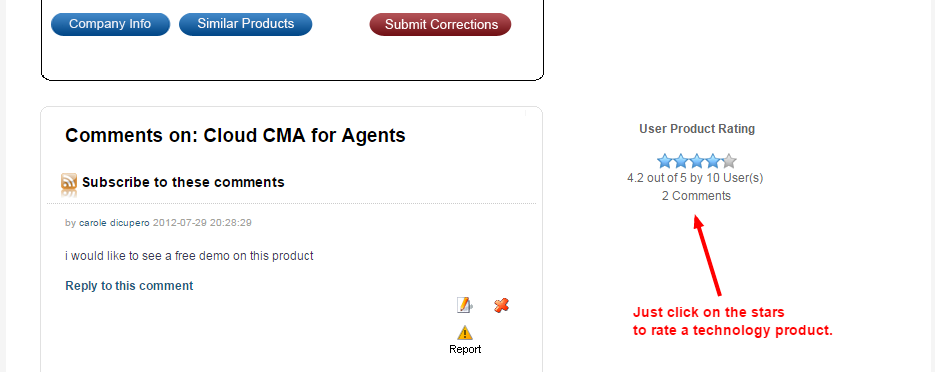
Task: Delete the comment using red X icon
Action: [501, 305]
